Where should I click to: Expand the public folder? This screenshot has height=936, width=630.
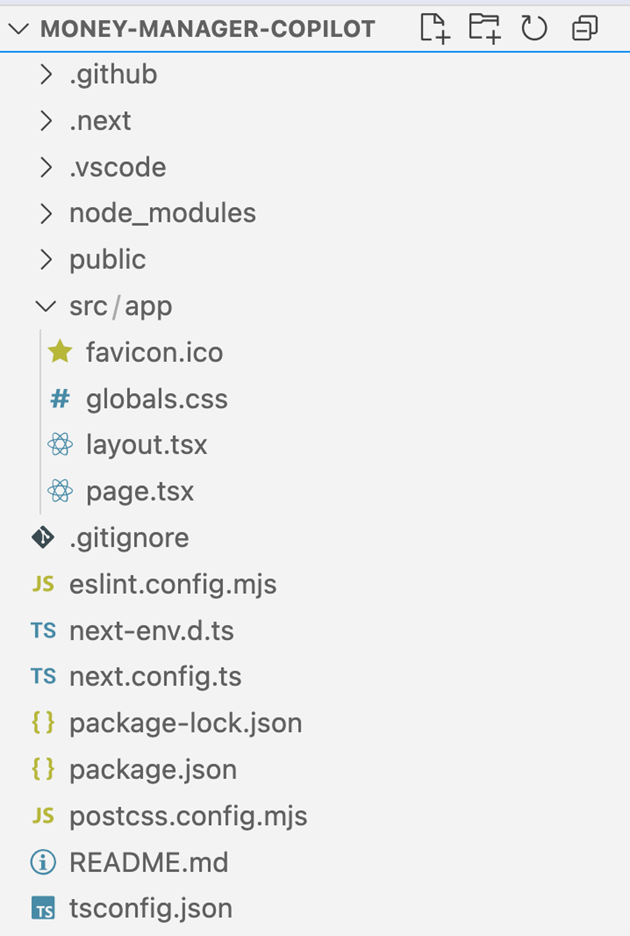click(x=46, y=260)
